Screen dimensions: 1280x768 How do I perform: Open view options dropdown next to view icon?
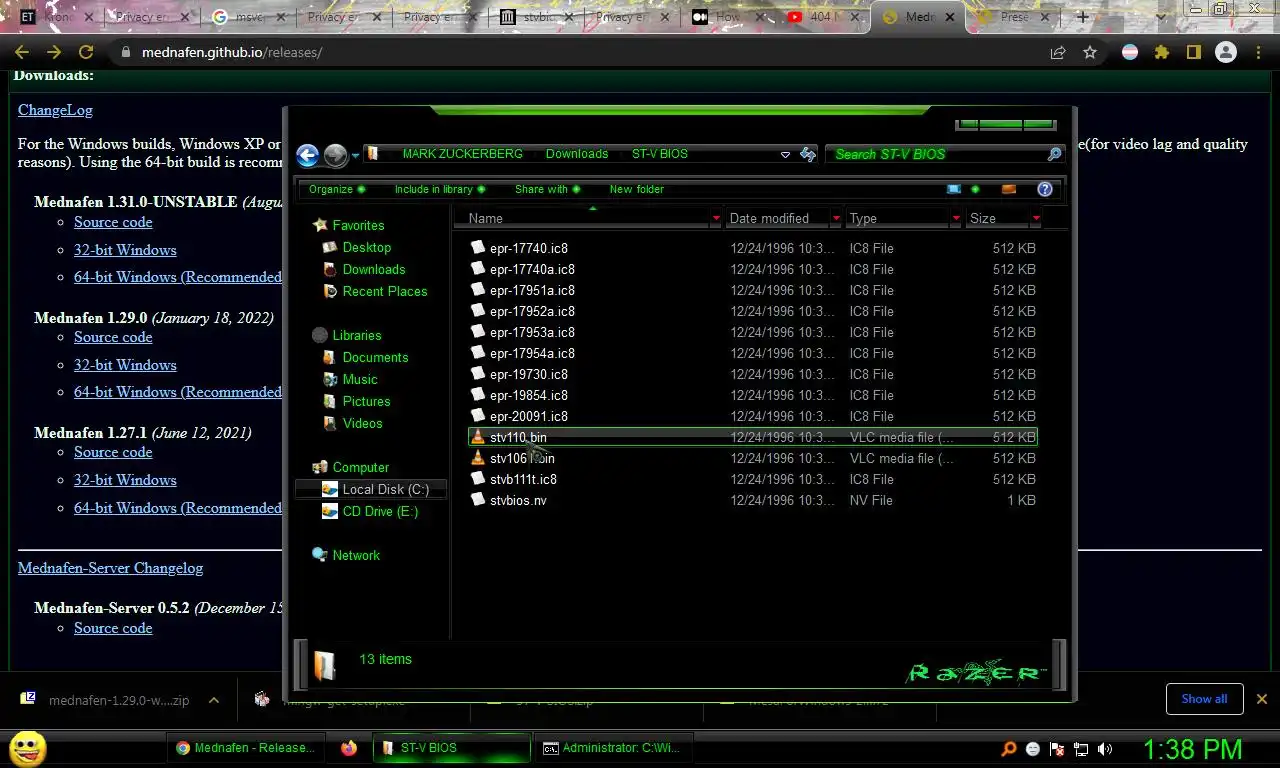(x=975, y=189)
